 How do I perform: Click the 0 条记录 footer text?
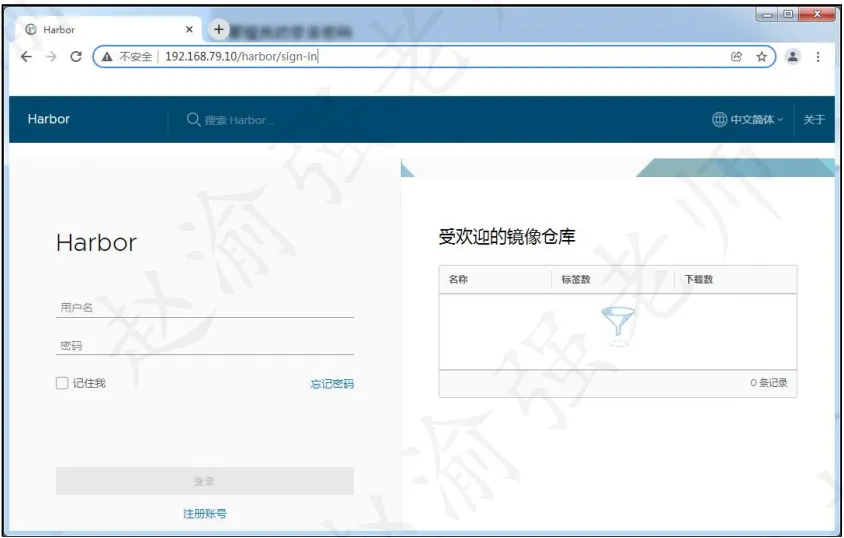tap(769, 383)
